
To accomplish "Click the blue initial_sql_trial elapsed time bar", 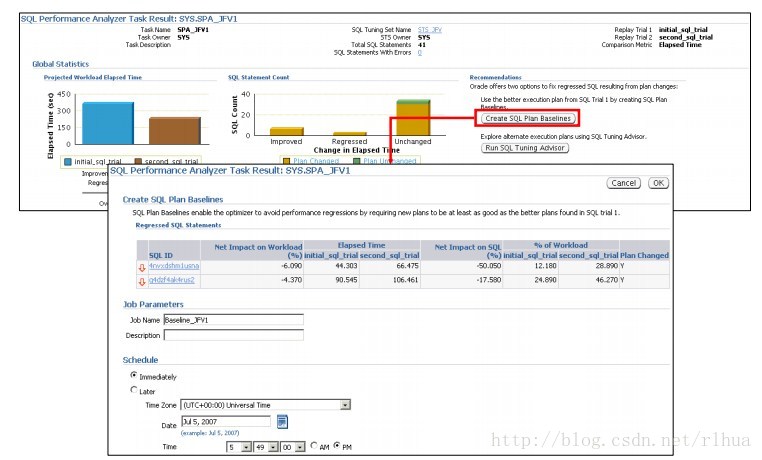I will click(108, 123).
